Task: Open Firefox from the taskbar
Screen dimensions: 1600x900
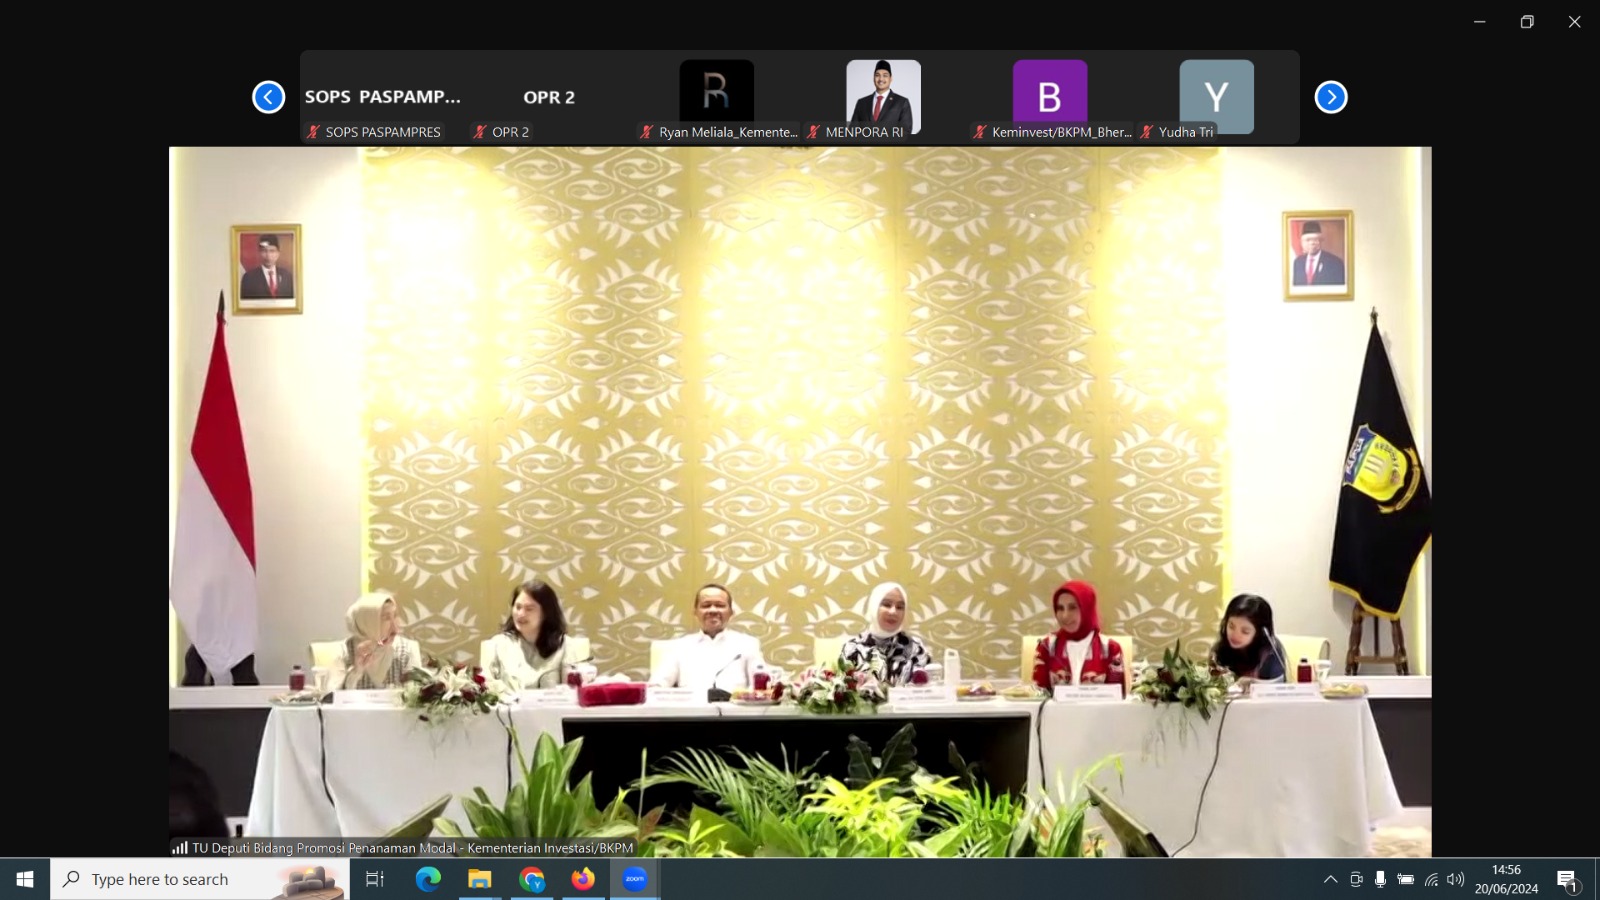Action: [x=583, y=879]
